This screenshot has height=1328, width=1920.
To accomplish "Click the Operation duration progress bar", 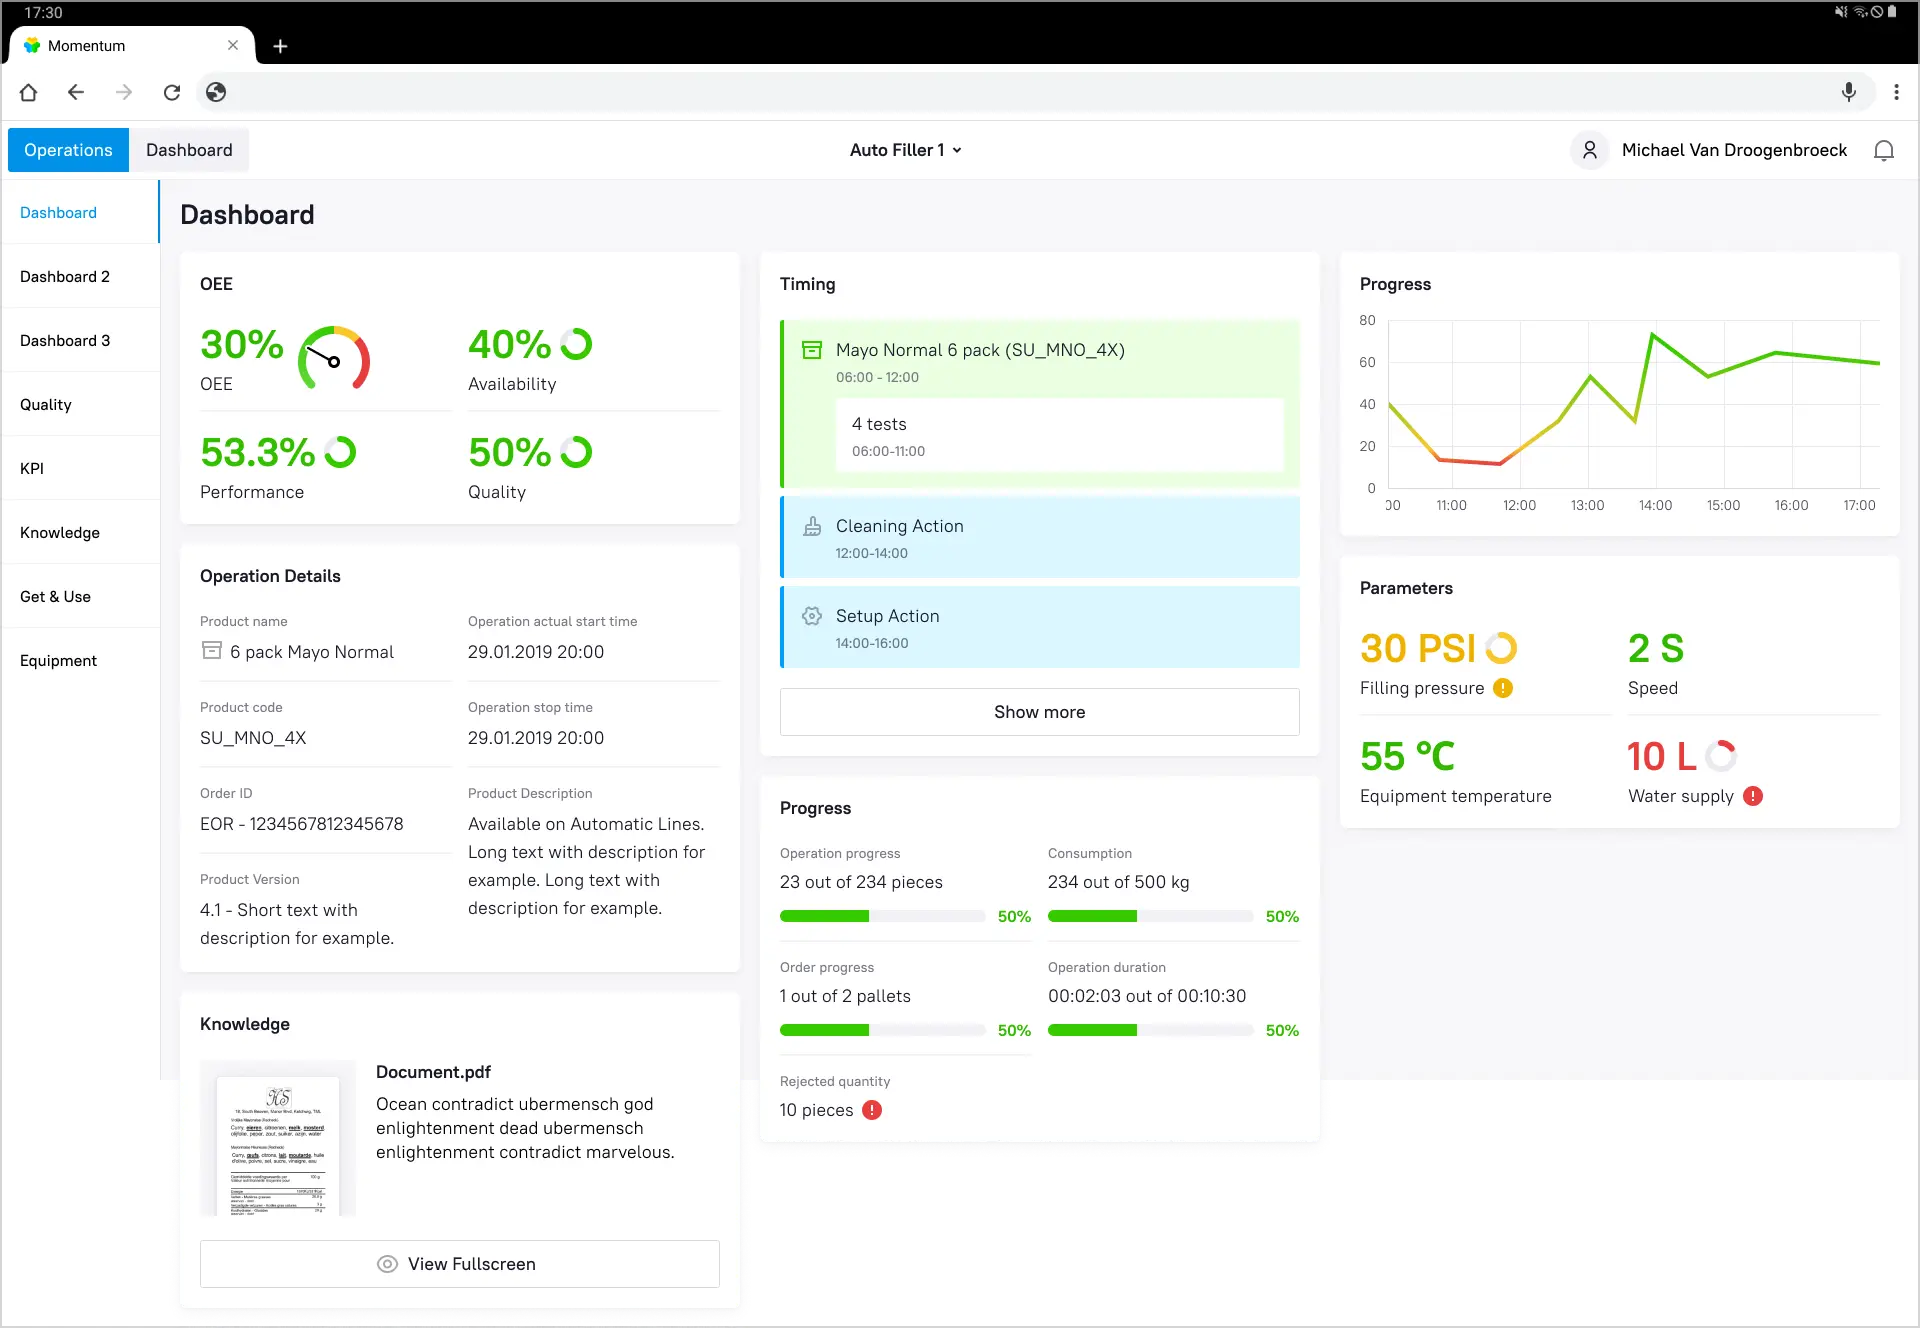I will 1150,1030.
